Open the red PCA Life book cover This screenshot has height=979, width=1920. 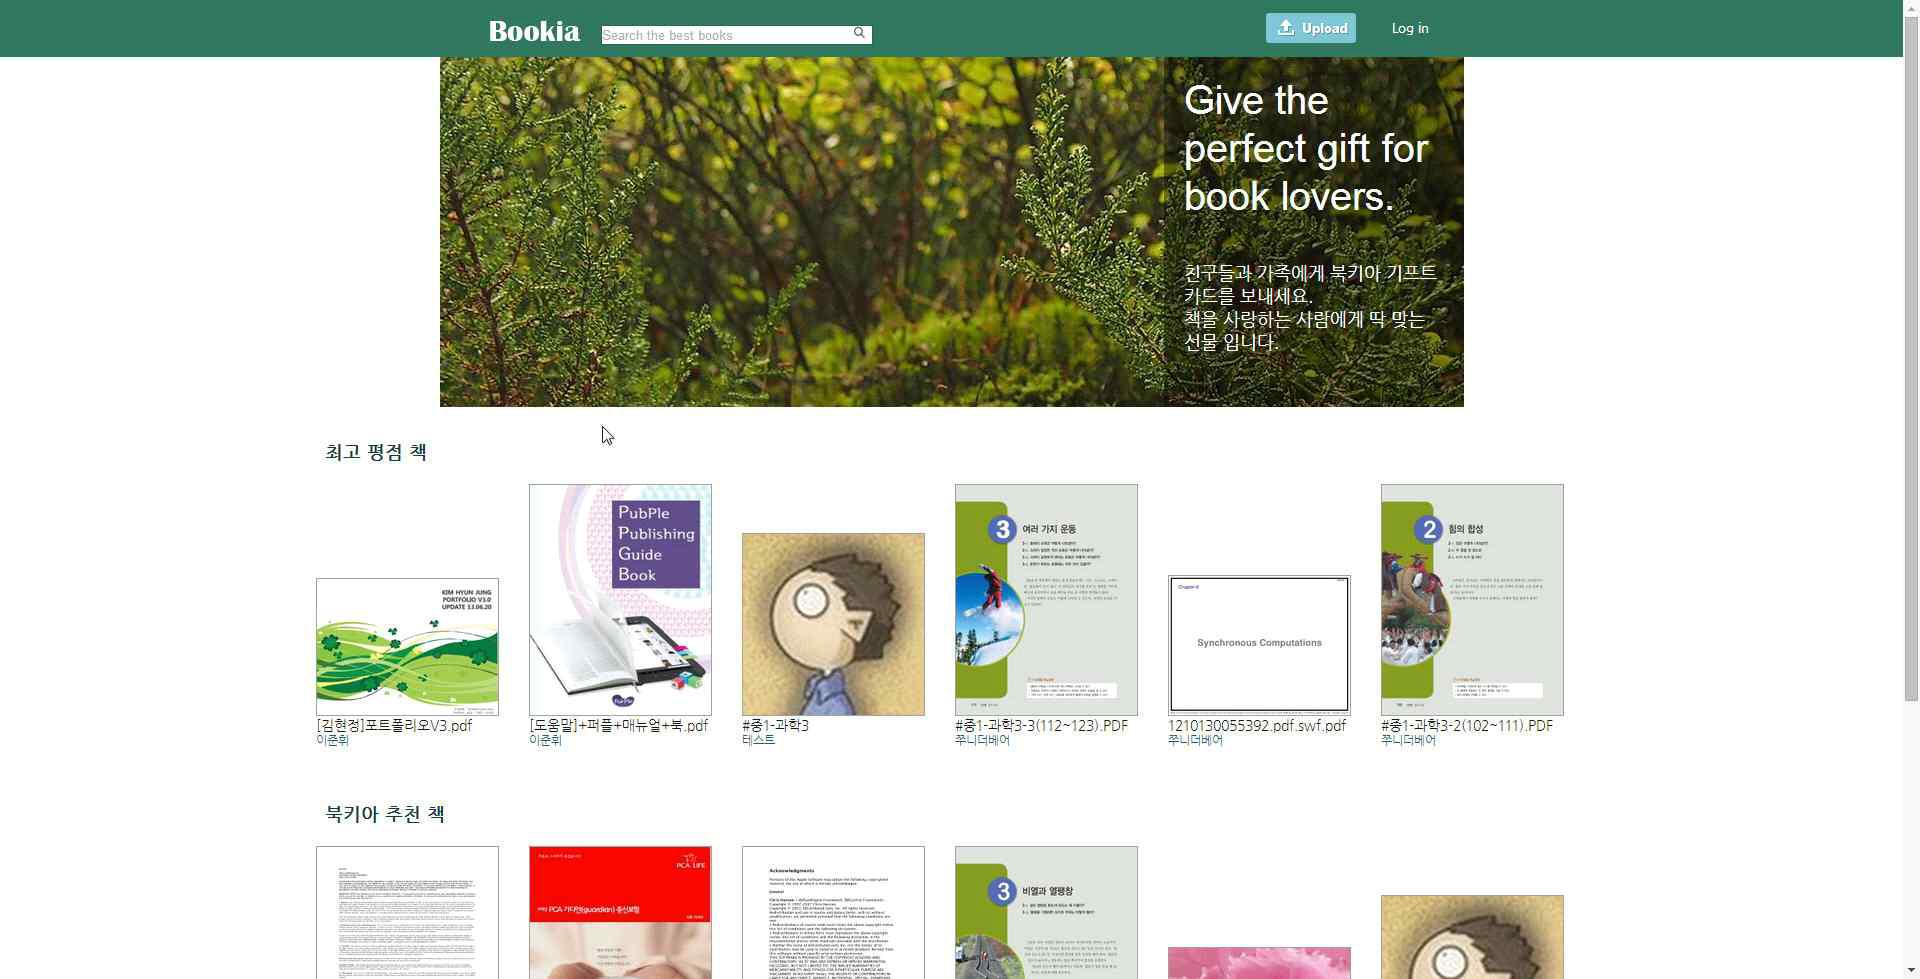[620, 912]
